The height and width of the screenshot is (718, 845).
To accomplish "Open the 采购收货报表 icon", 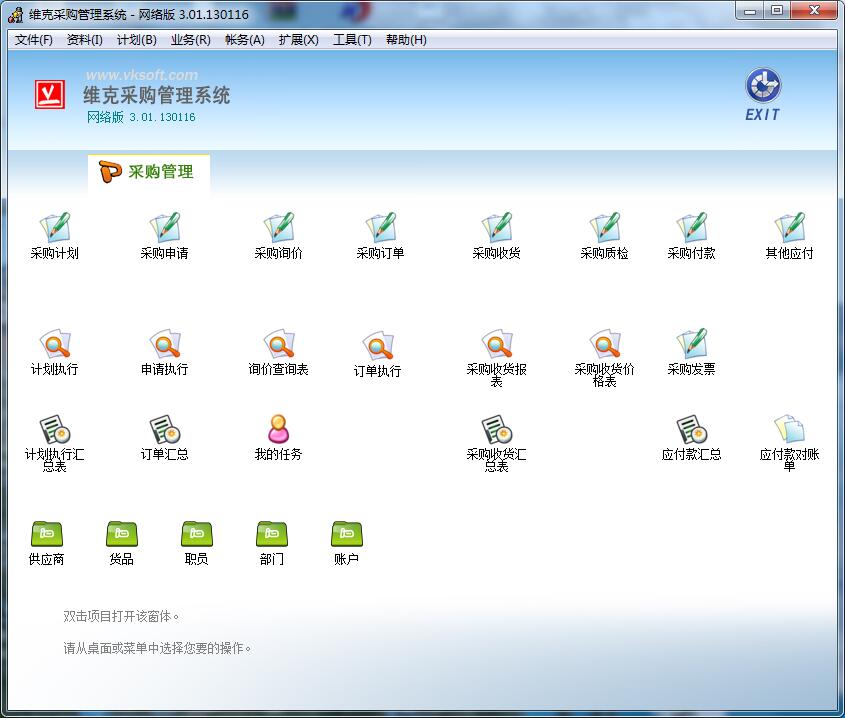I will click(x=496, y=344).
